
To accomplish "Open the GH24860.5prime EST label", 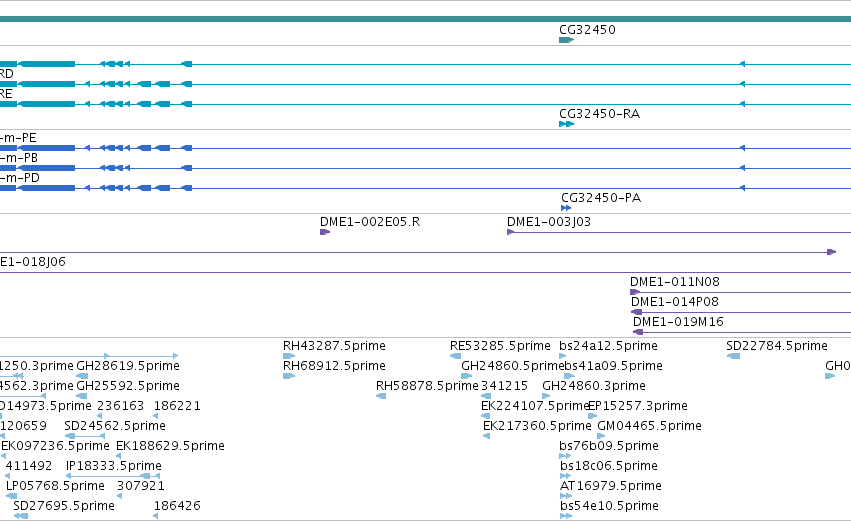I will click(513, 366).
